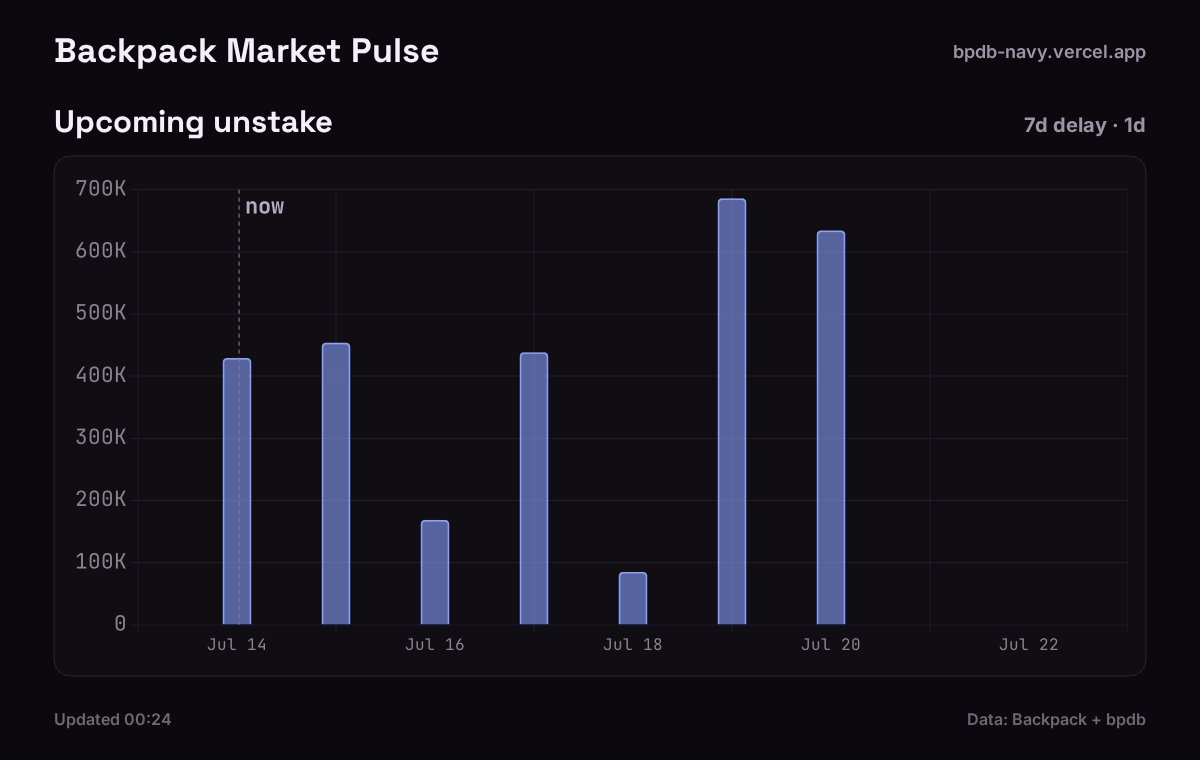The width and height of the screenshot is (1200, 760).
Task: Click the Updated 00:24 timestamp
Action: pos(113,719)
